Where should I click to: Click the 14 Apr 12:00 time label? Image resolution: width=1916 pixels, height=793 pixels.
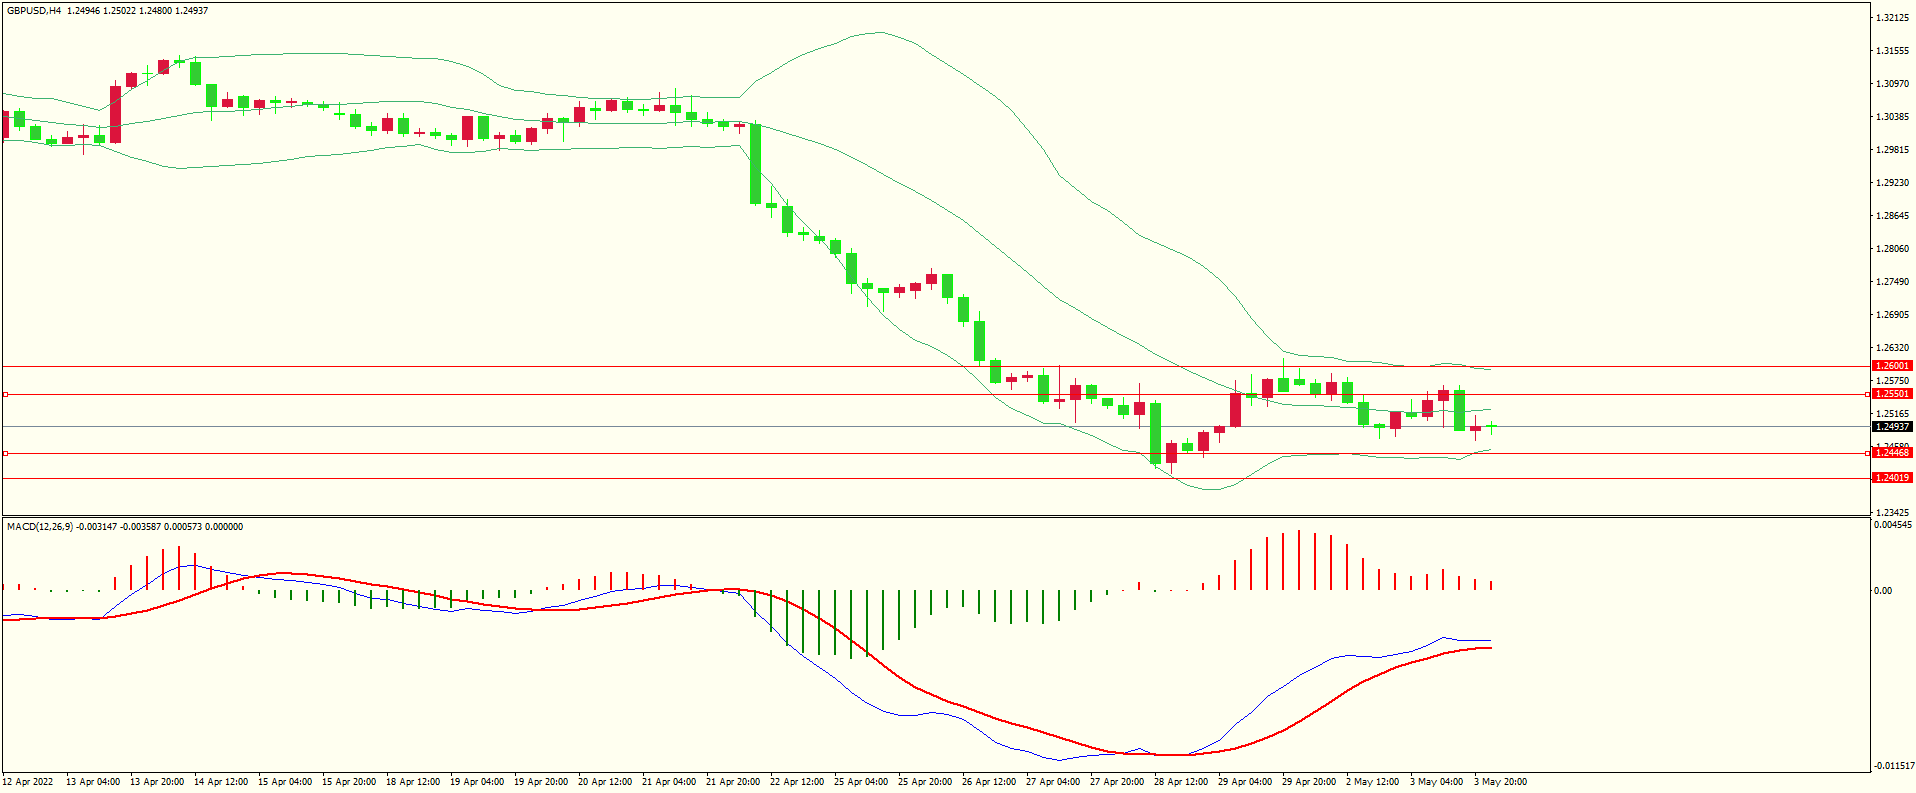point(221,782)
